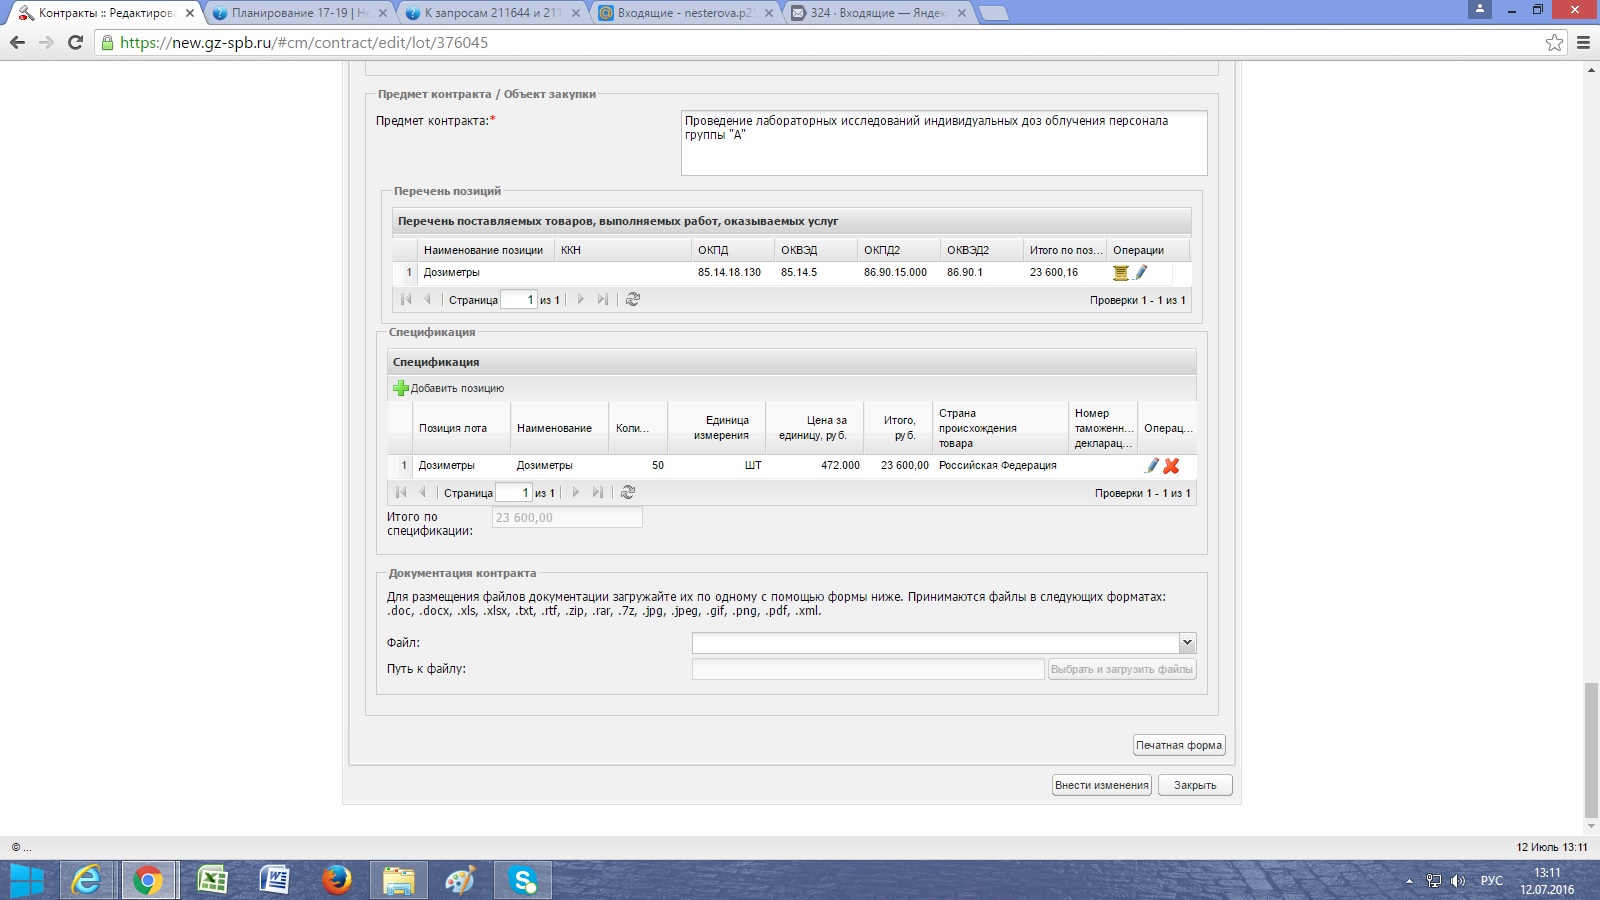Select the Российская Федерация cell

[x=998, y=465]
